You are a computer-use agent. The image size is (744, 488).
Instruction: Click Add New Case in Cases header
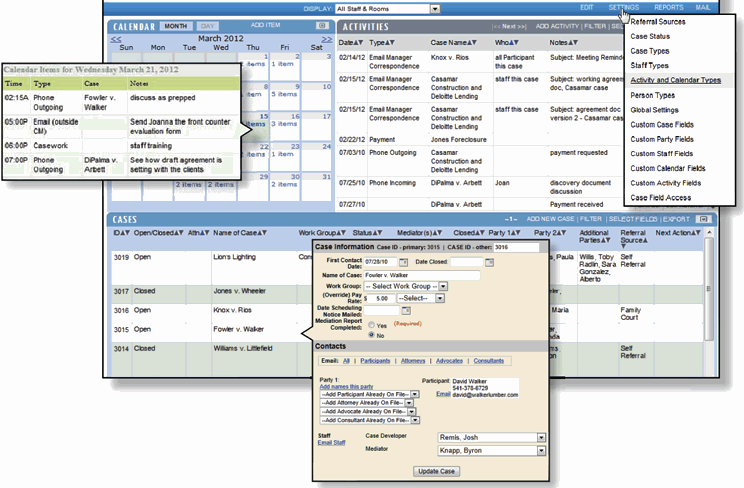(550, 219)
